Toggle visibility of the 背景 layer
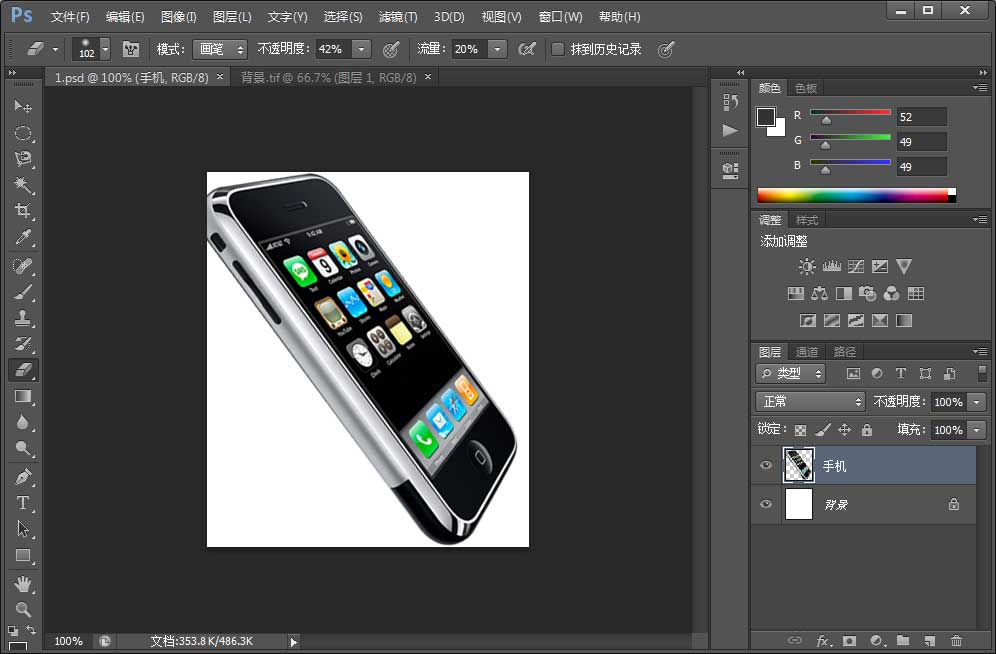The image size is (996, 654). pyautogui.click(x=766, y=505)
